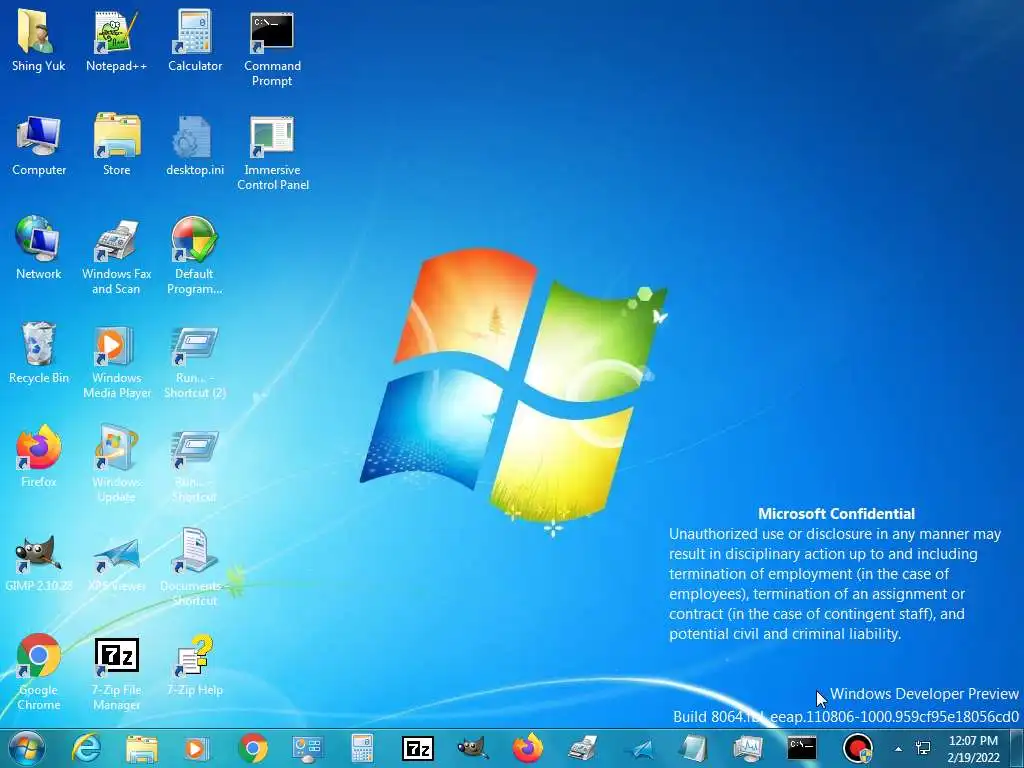Show hidden system tray icons arrow
Image resolution: width=1024 pixels, height=768 pixels.
(899, 749)
